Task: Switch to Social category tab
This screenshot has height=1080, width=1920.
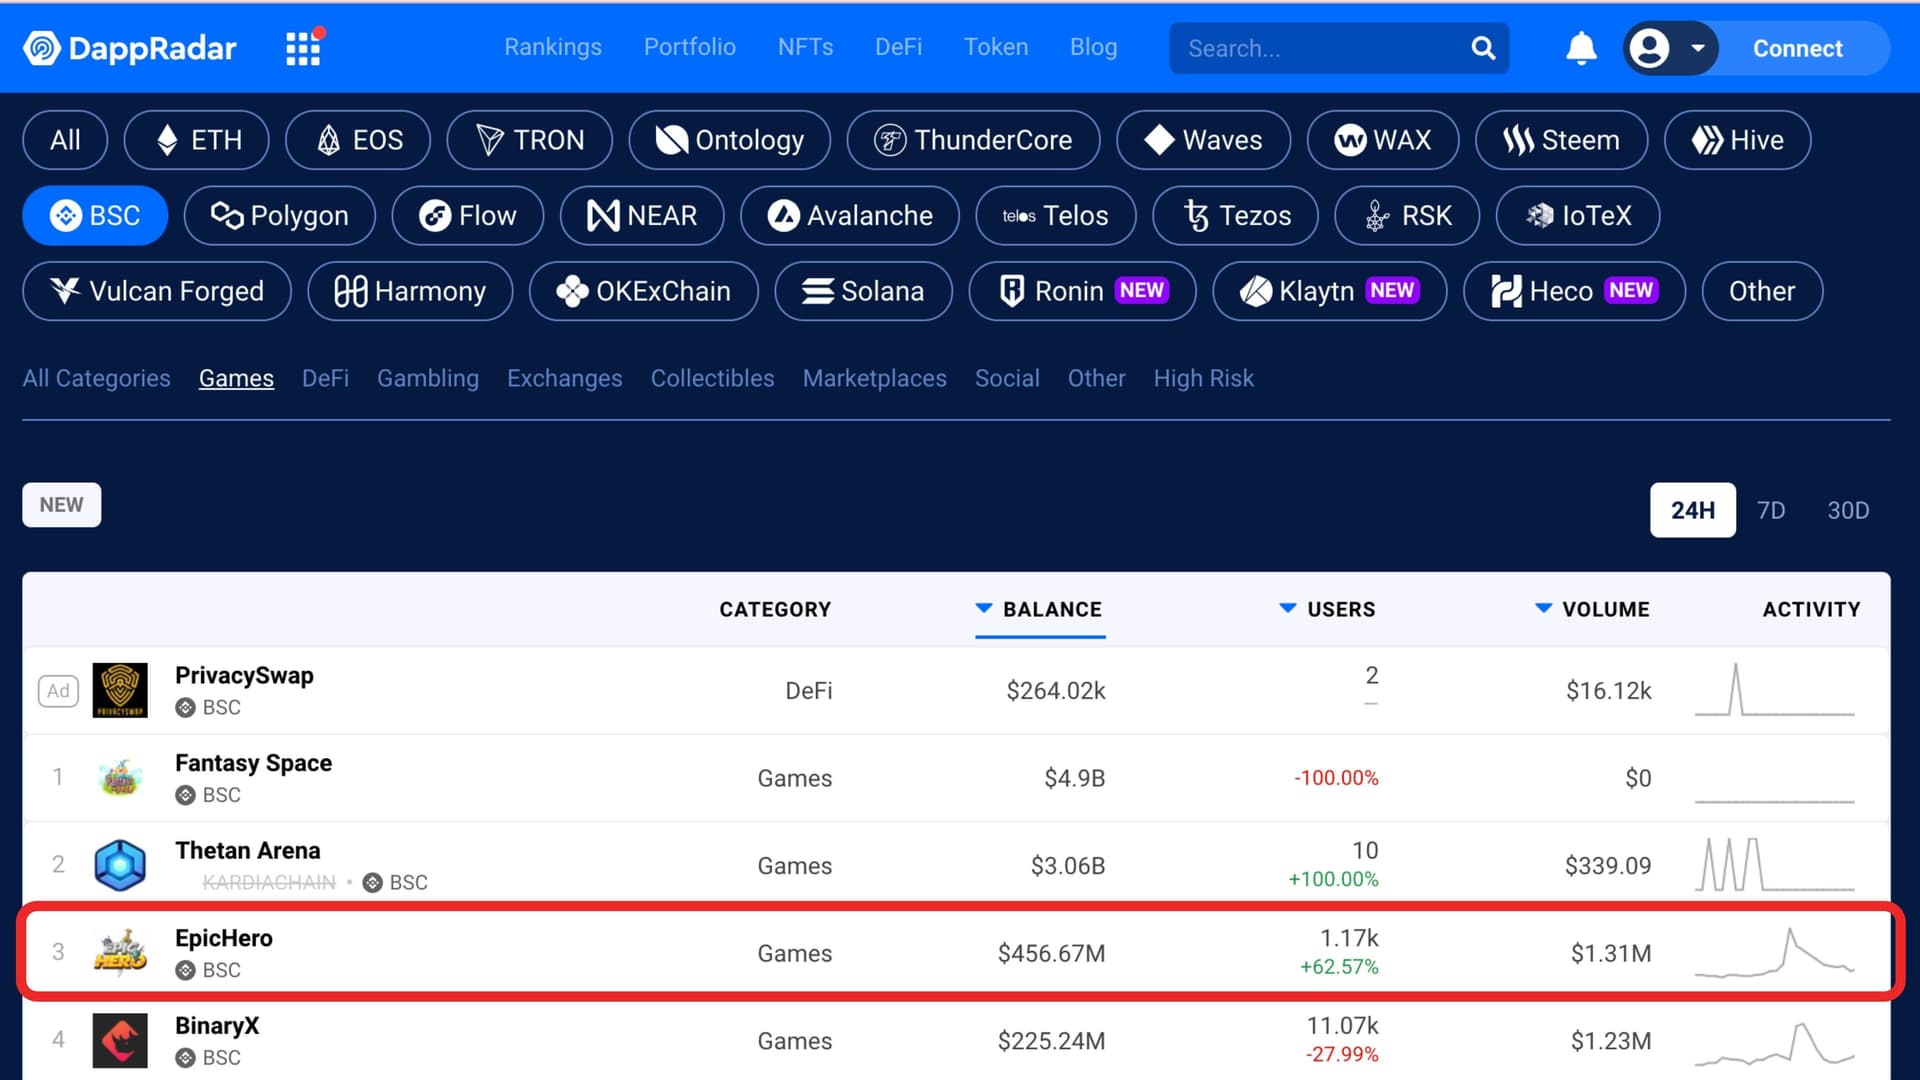Action: pos(1007,378)
